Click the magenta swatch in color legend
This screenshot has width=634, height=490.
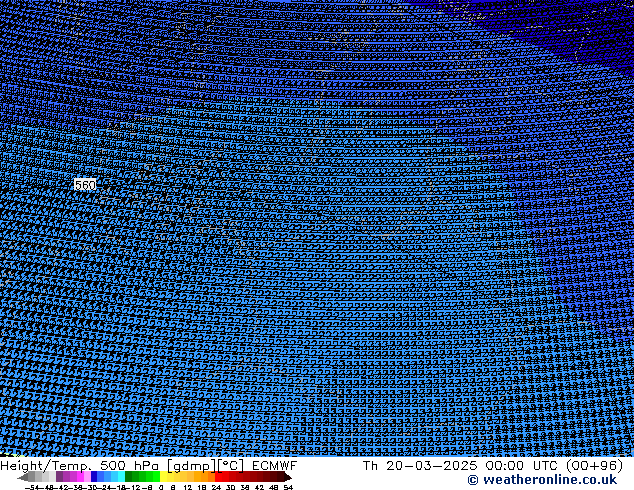(80, 476)
